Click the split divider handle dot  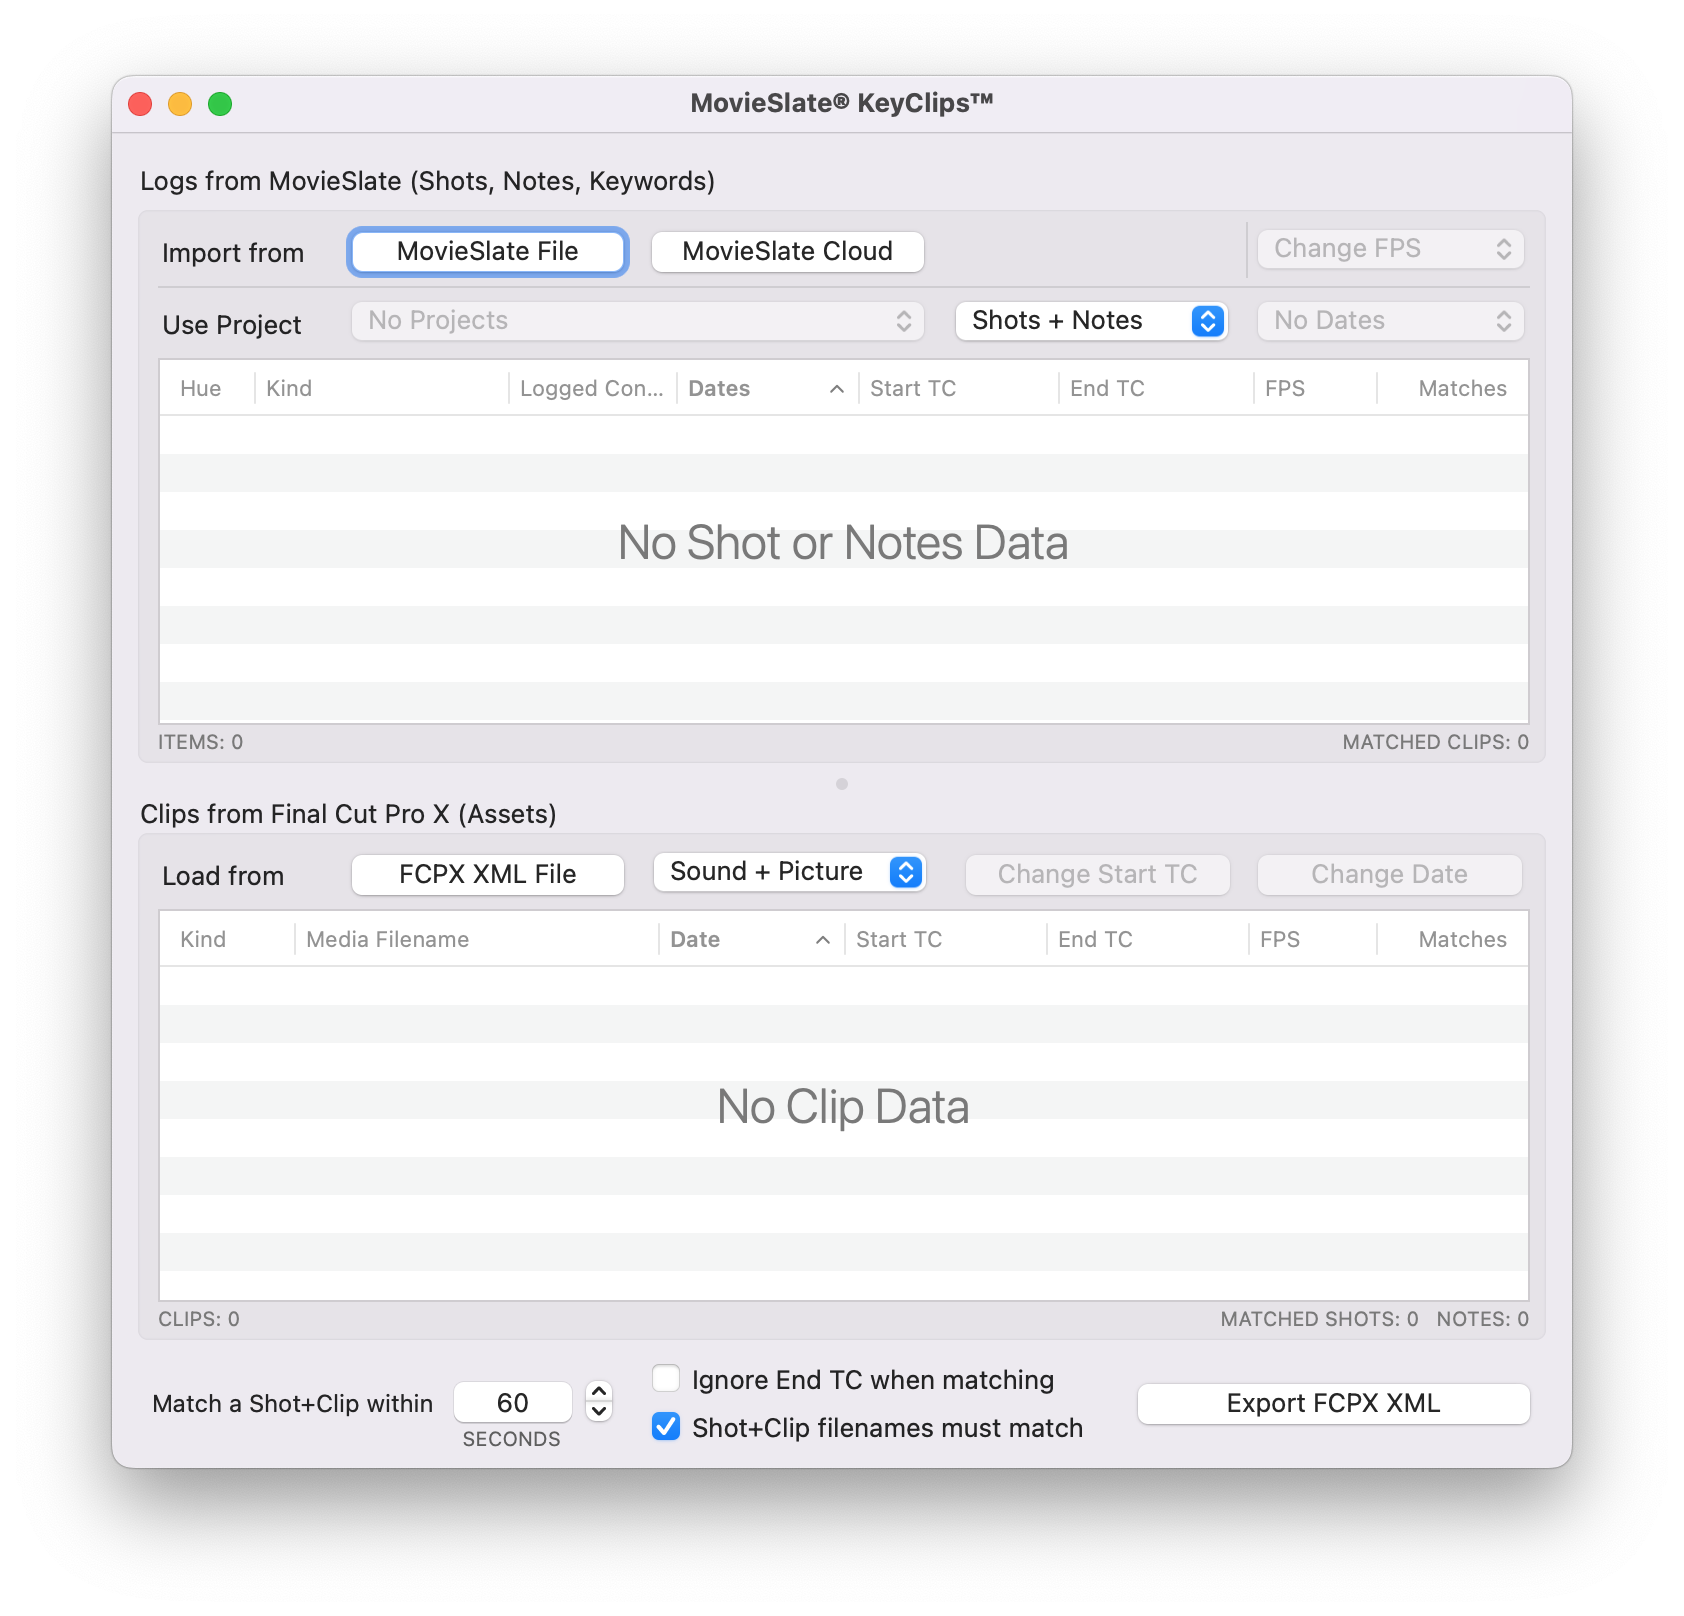click(x=842, y=784)
